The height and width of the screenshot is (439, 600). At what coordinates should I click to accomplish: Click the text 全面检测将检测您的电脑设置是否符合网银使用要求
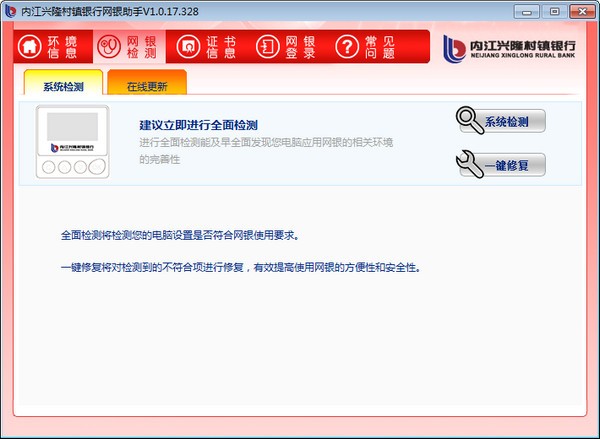coord(179,235)
